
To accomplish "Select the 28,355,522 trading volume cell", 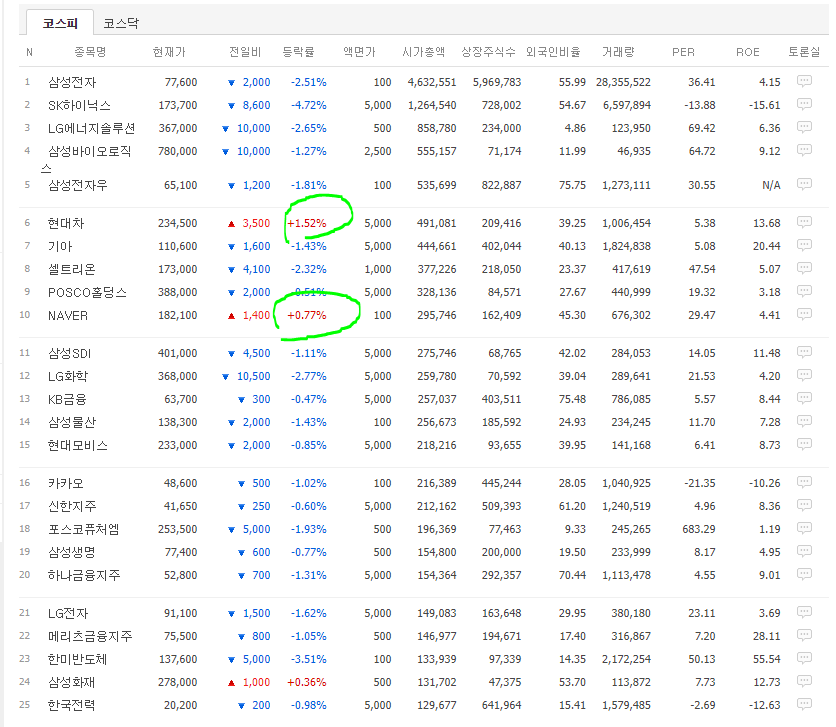I will 623,82.
